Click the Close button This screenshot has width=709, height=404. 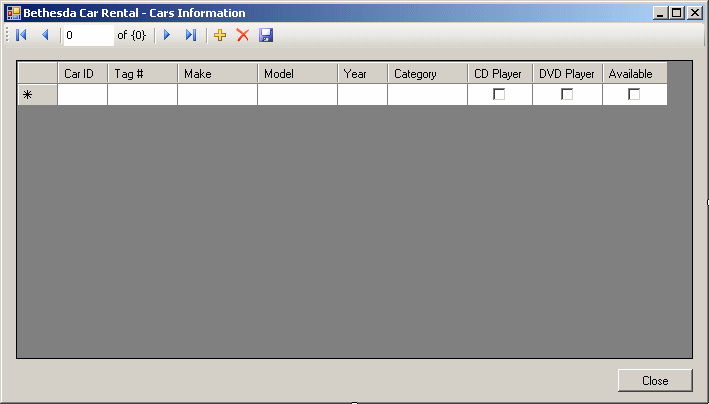(x=655, y=380)
